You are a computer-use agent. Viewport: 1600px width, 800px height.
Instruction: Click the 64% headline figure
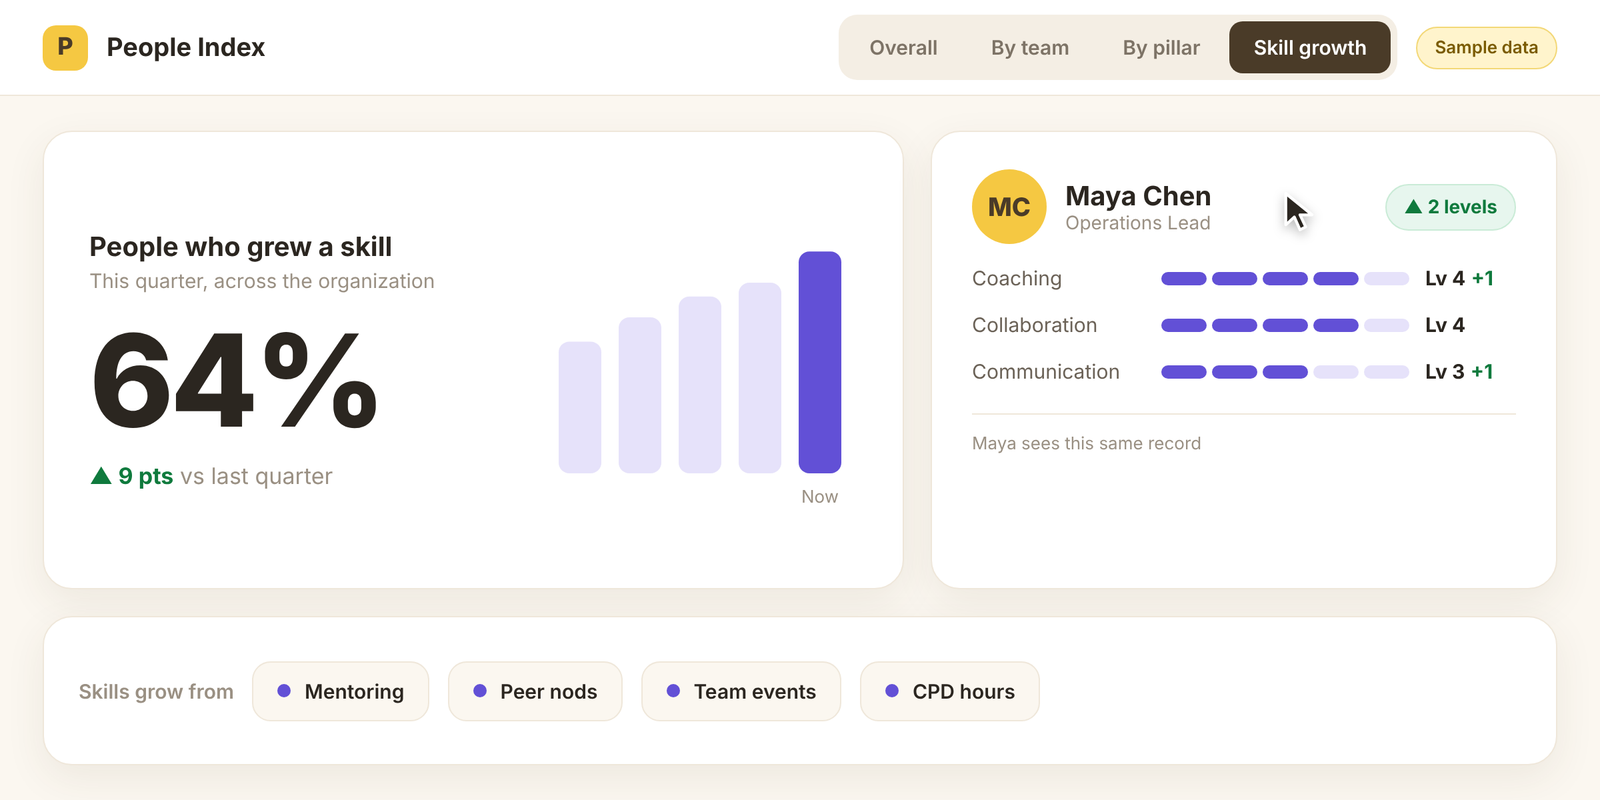pos(234,381)
